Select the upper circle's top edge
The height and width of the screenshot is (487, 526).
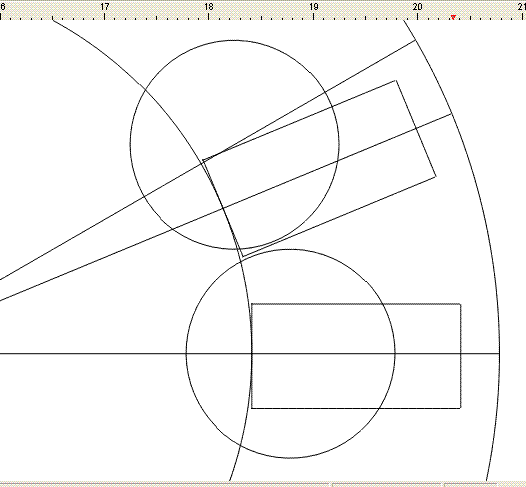(x=234, y=41)
